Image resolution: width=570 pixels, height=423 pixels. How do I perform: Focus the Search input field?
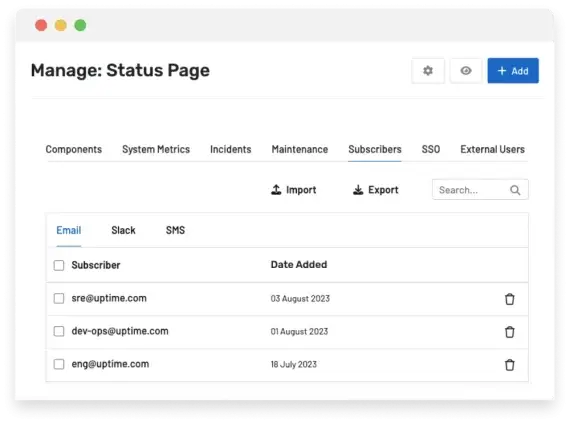(480, 190)
